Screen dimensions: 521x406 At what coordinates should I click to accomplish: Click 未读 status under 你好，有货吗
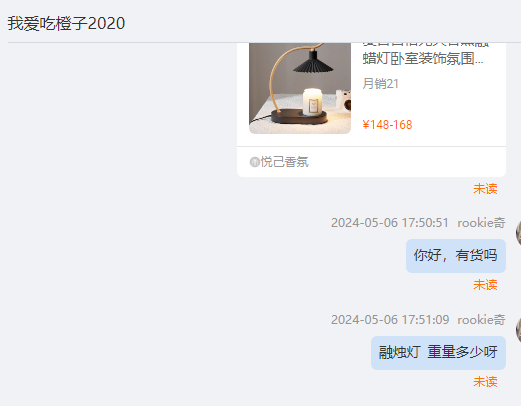coord(485,285)
